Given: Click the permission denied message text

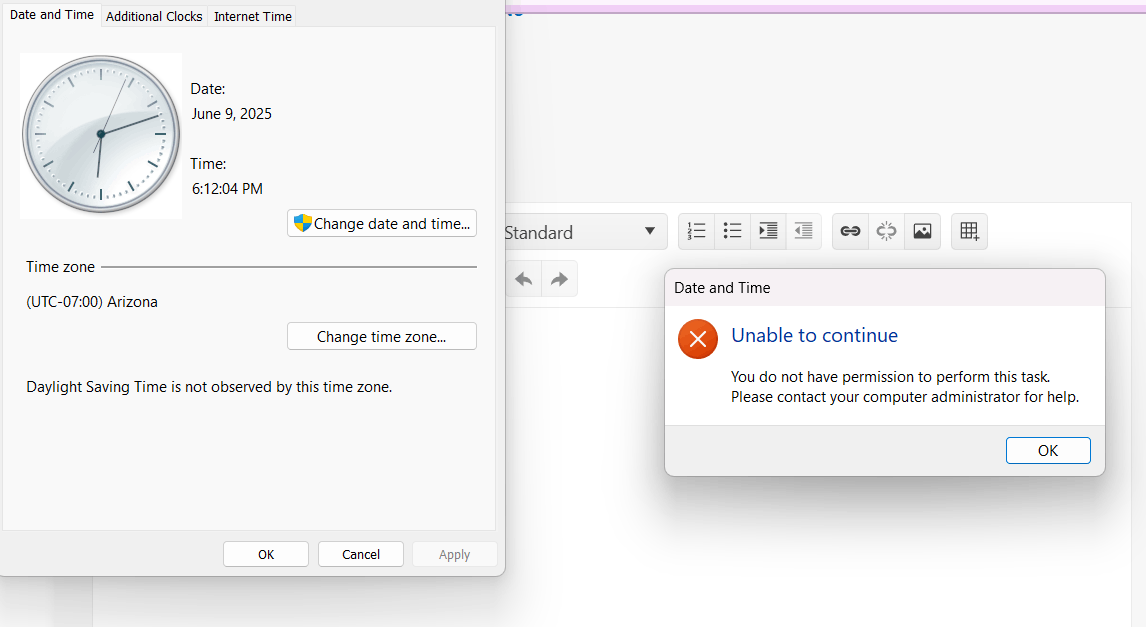Looking at the screenshot, I should click(905, 387).
